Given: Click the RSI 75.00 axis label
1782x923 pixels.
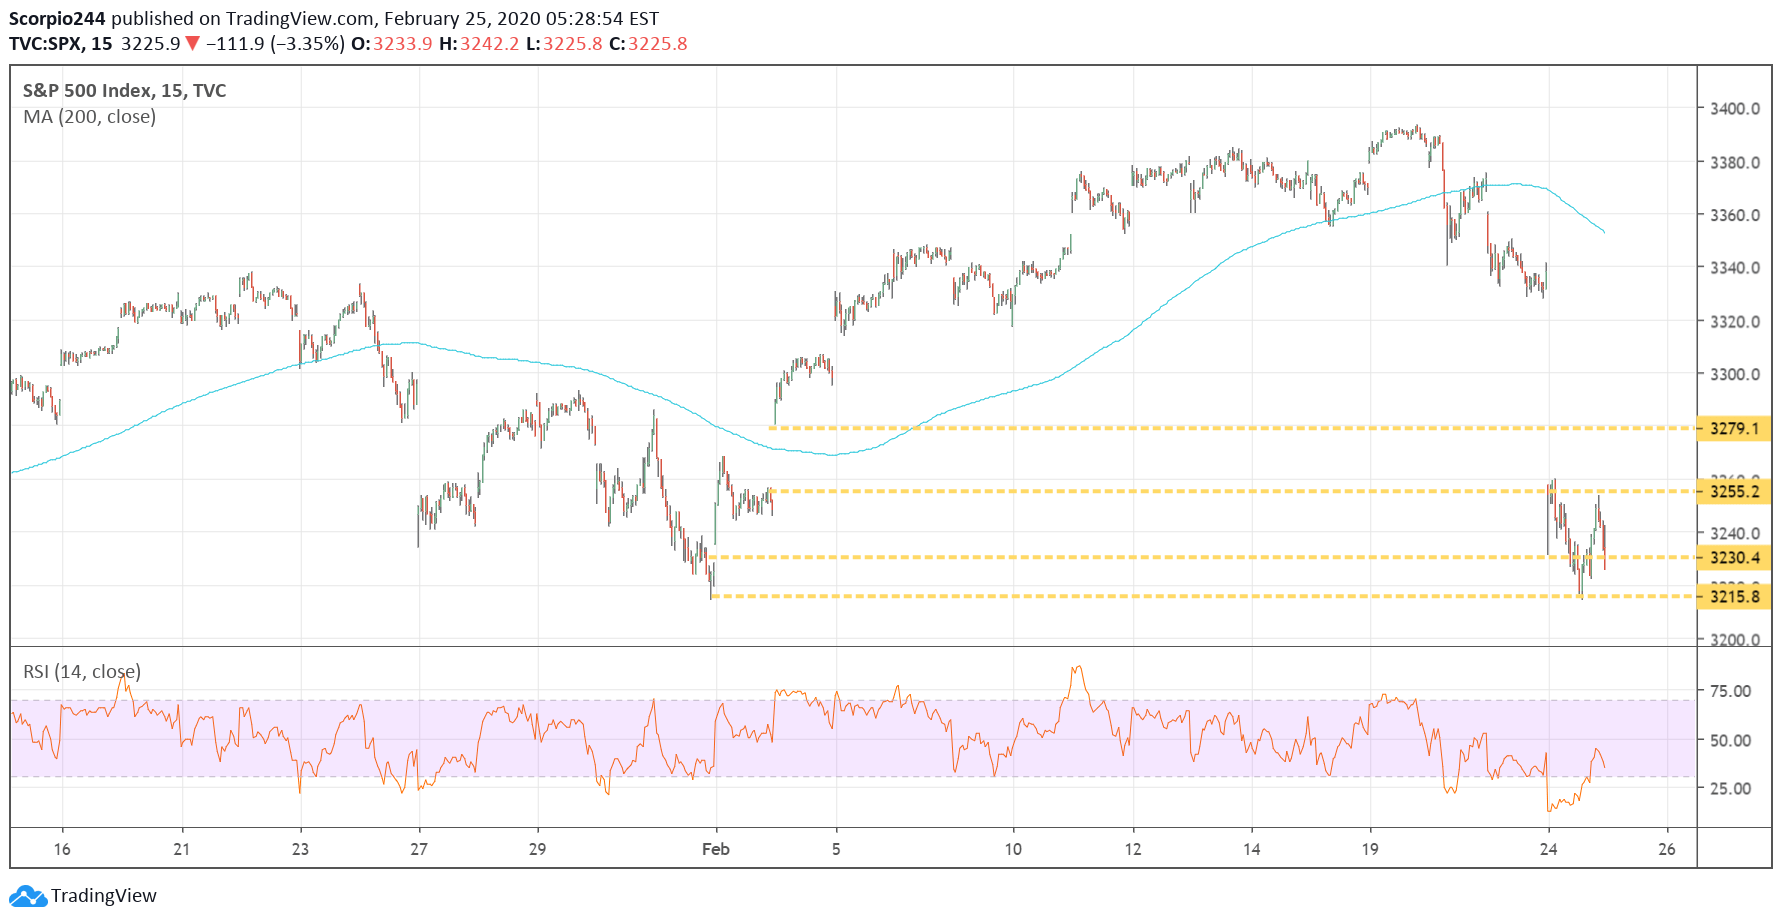Looking at the screenshot, I should click(1731, 691).
